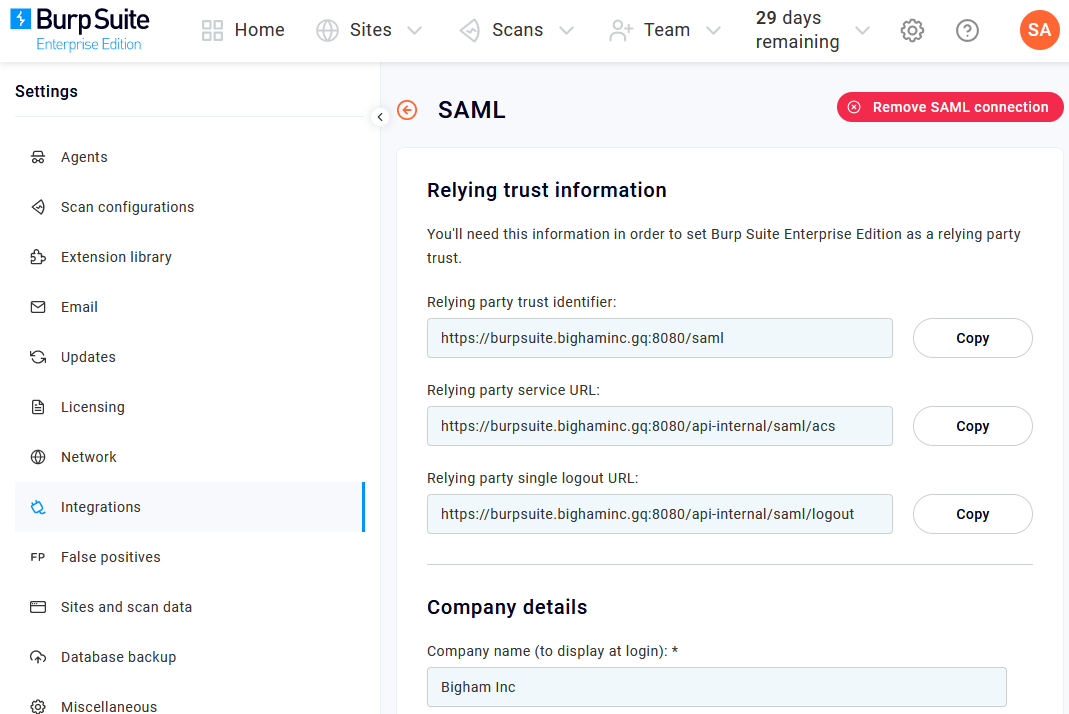Select the Network globe icon
Viewport: 1069px width, 714px height.
click(37, 457)
